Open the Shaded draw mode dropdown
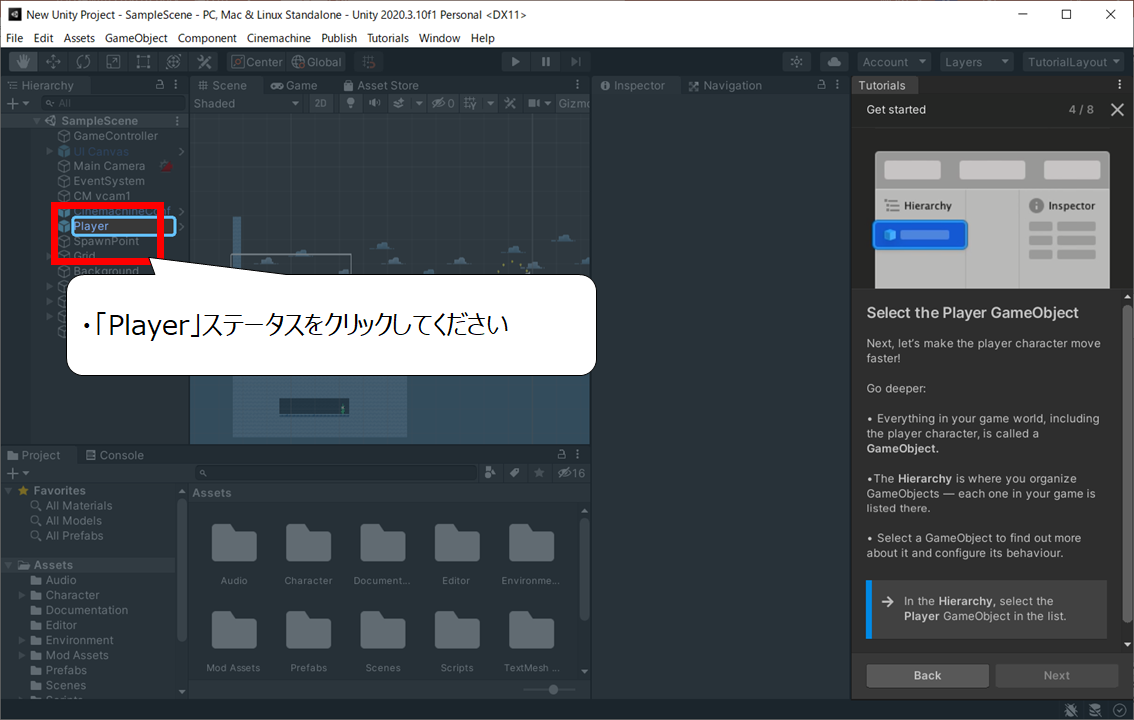The height and width of the screenshot is (720, 1134). coord(247,103)
